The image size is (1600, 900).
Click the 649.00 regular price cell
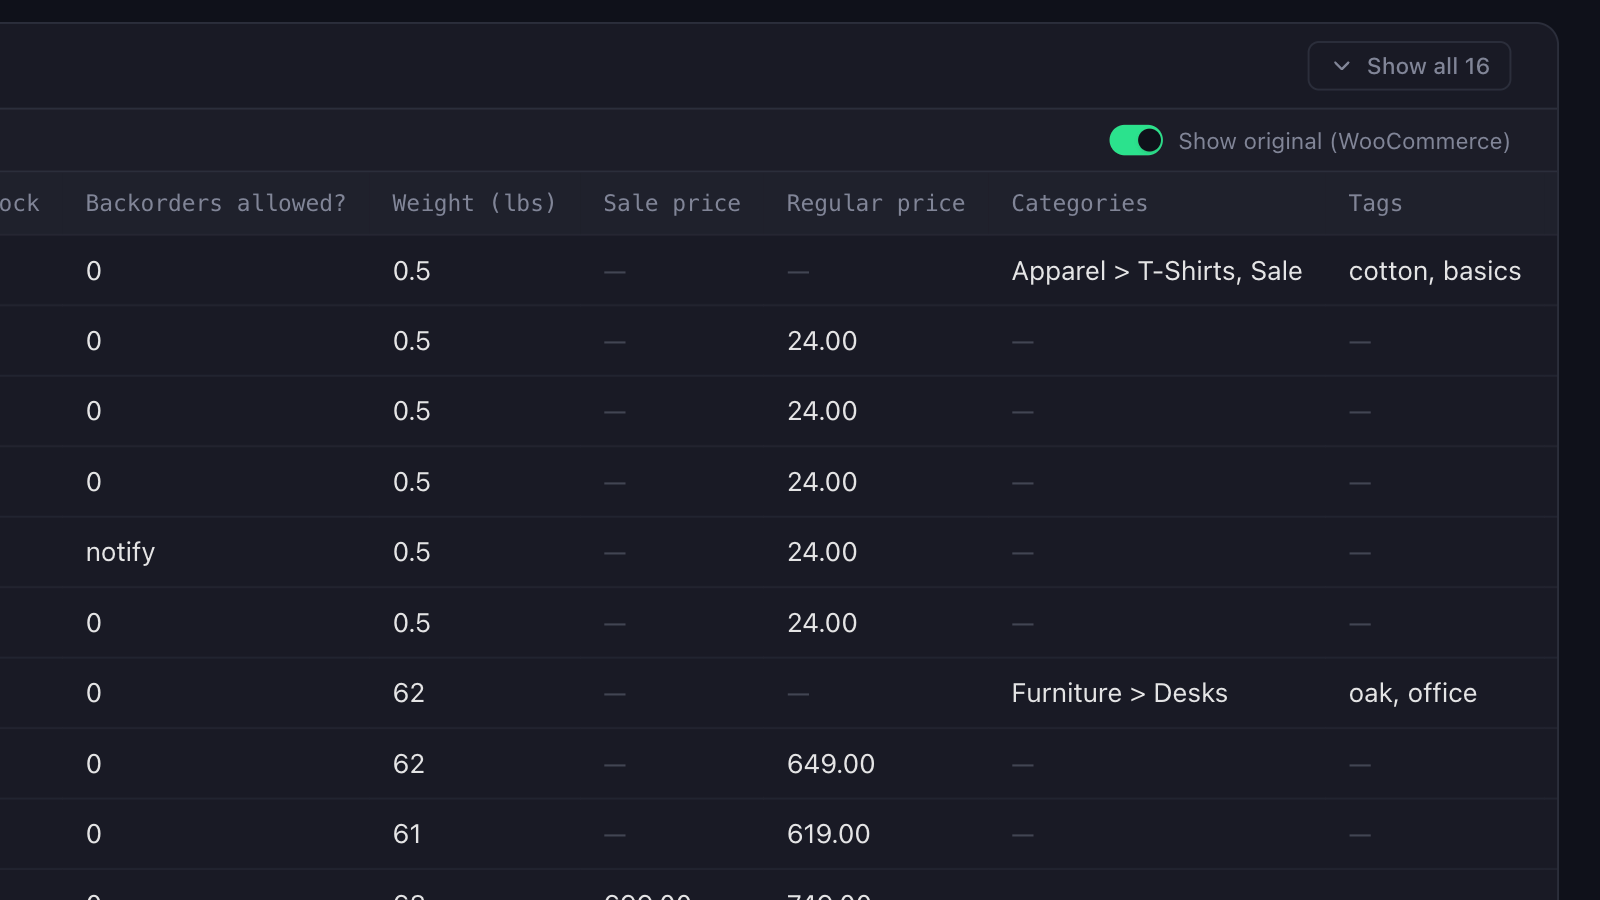(x=831, y=764)
